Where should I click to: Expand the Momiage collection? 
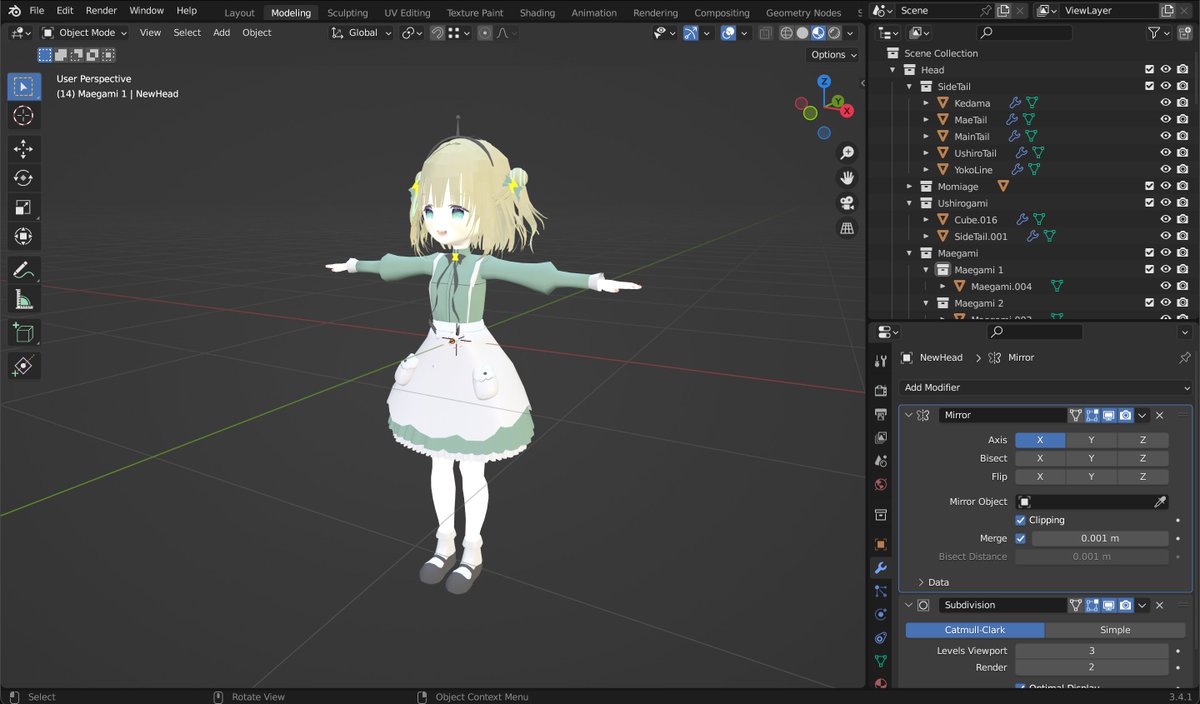click(909, 186)
